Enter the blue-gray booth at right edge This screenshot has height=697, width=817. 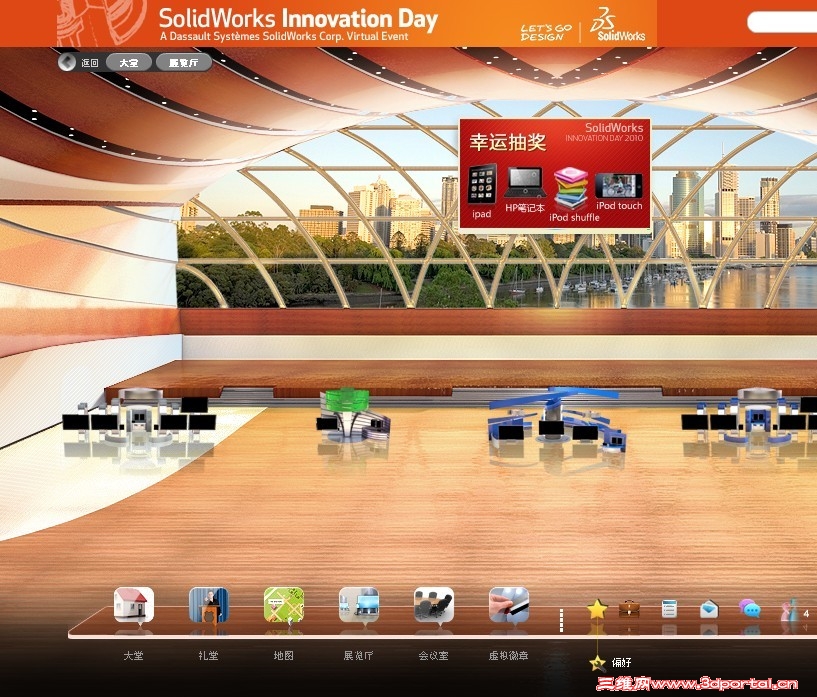click(x=750, y=417)
